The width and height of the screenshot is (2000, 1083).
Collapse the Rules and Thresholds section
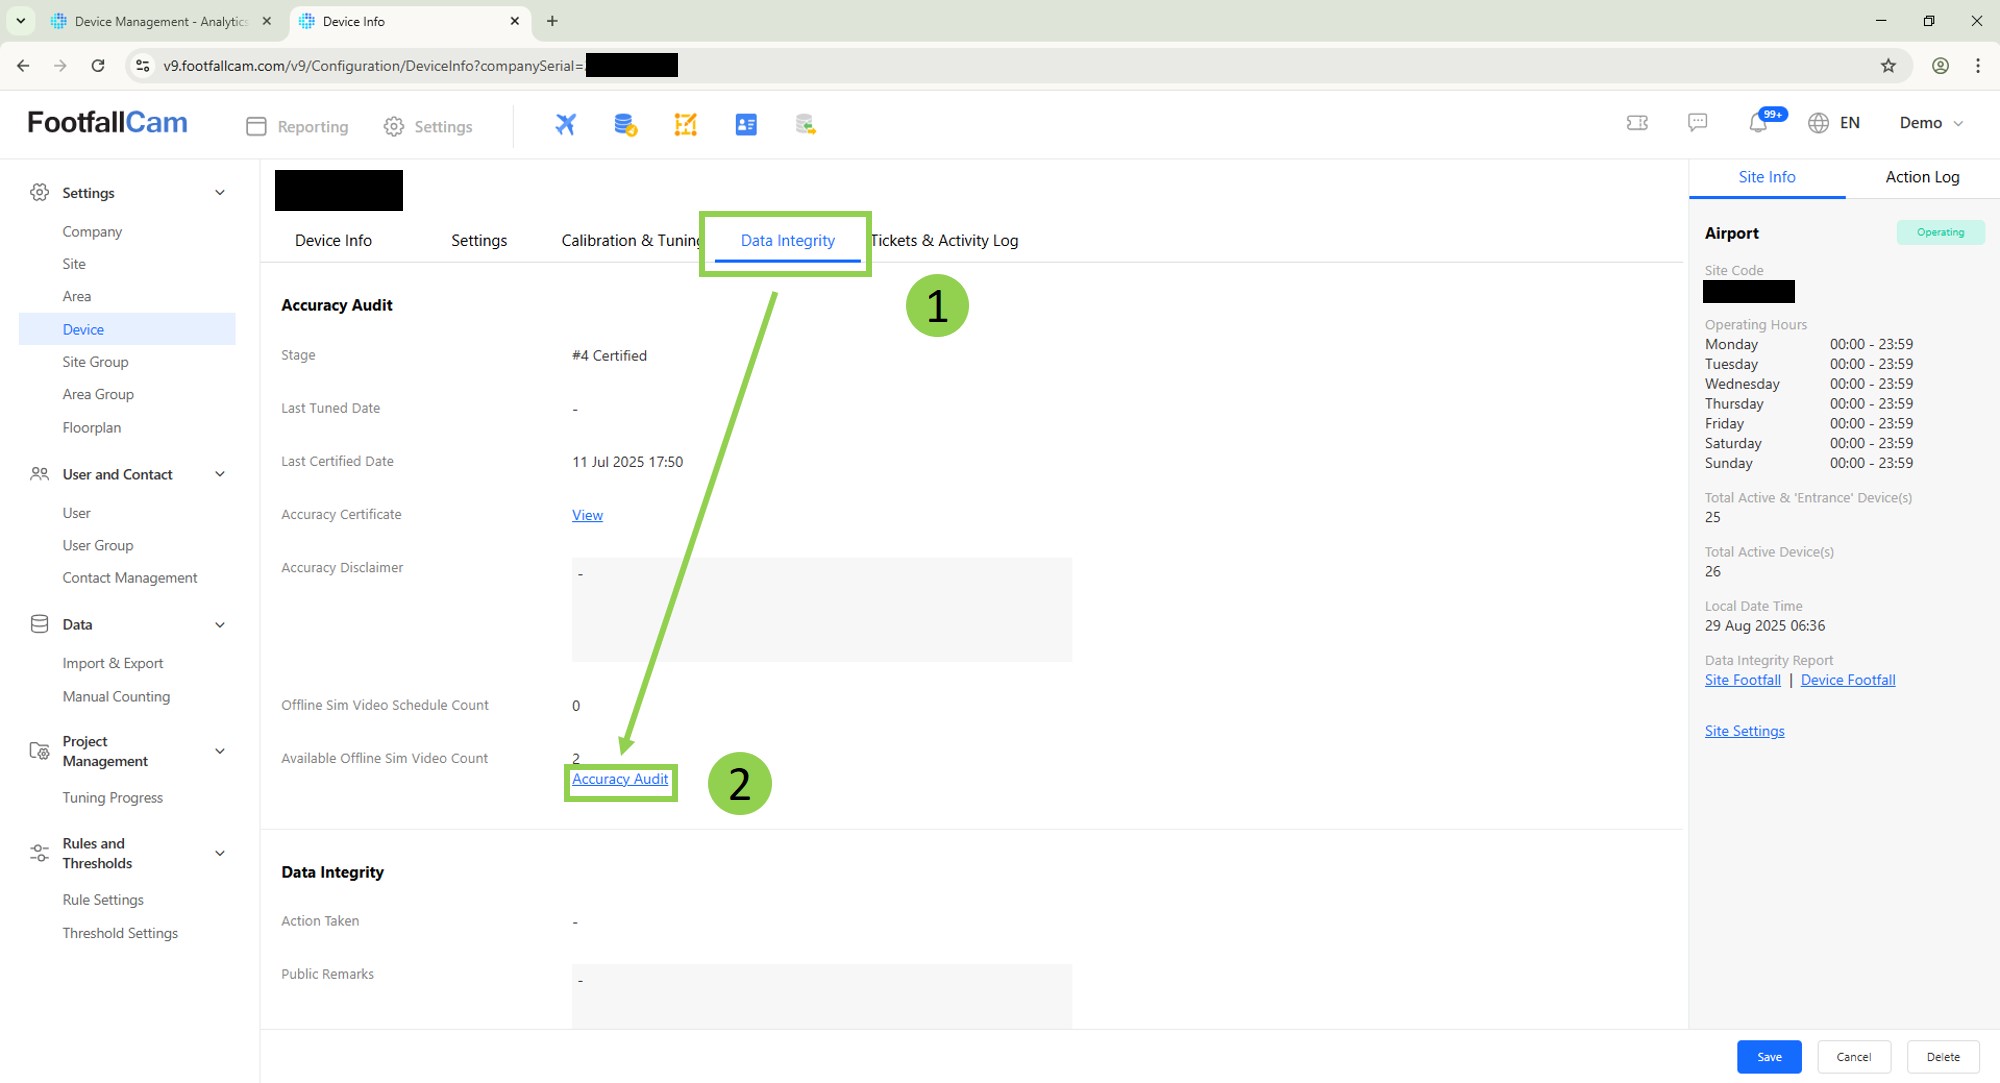(x=220, y=853)
